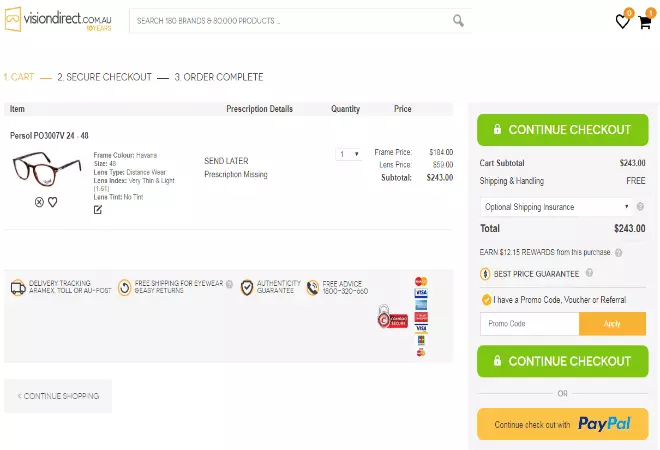Click the authenticity guarantee shield icon
The width and height of the screenshot is (660, 450).
(x=247, y=288)
